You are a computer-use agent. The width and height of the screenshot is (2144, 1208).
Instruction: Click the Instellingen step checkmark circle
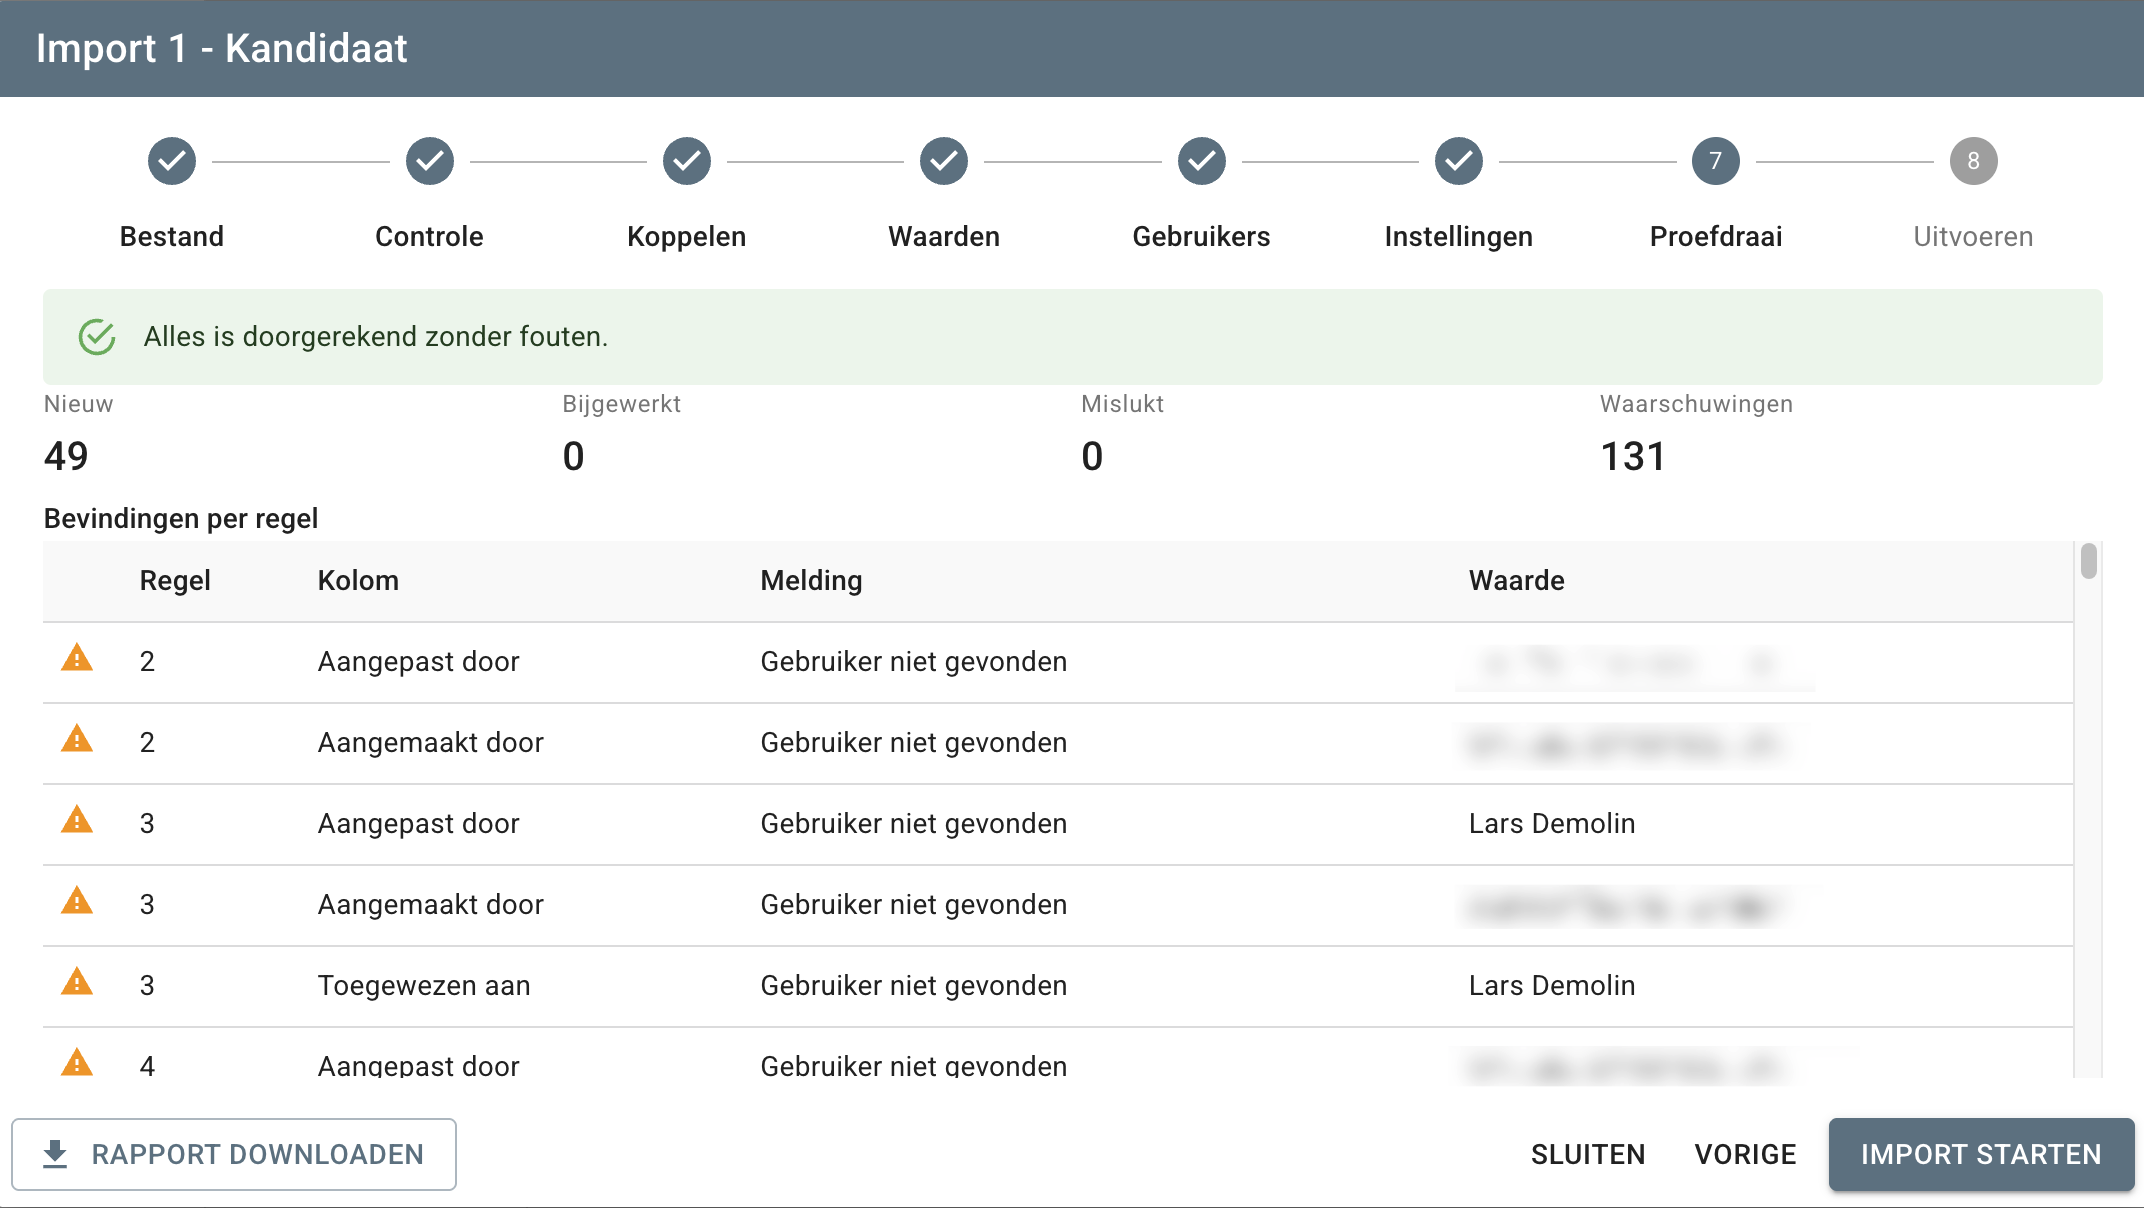[x=1459, y=161]
